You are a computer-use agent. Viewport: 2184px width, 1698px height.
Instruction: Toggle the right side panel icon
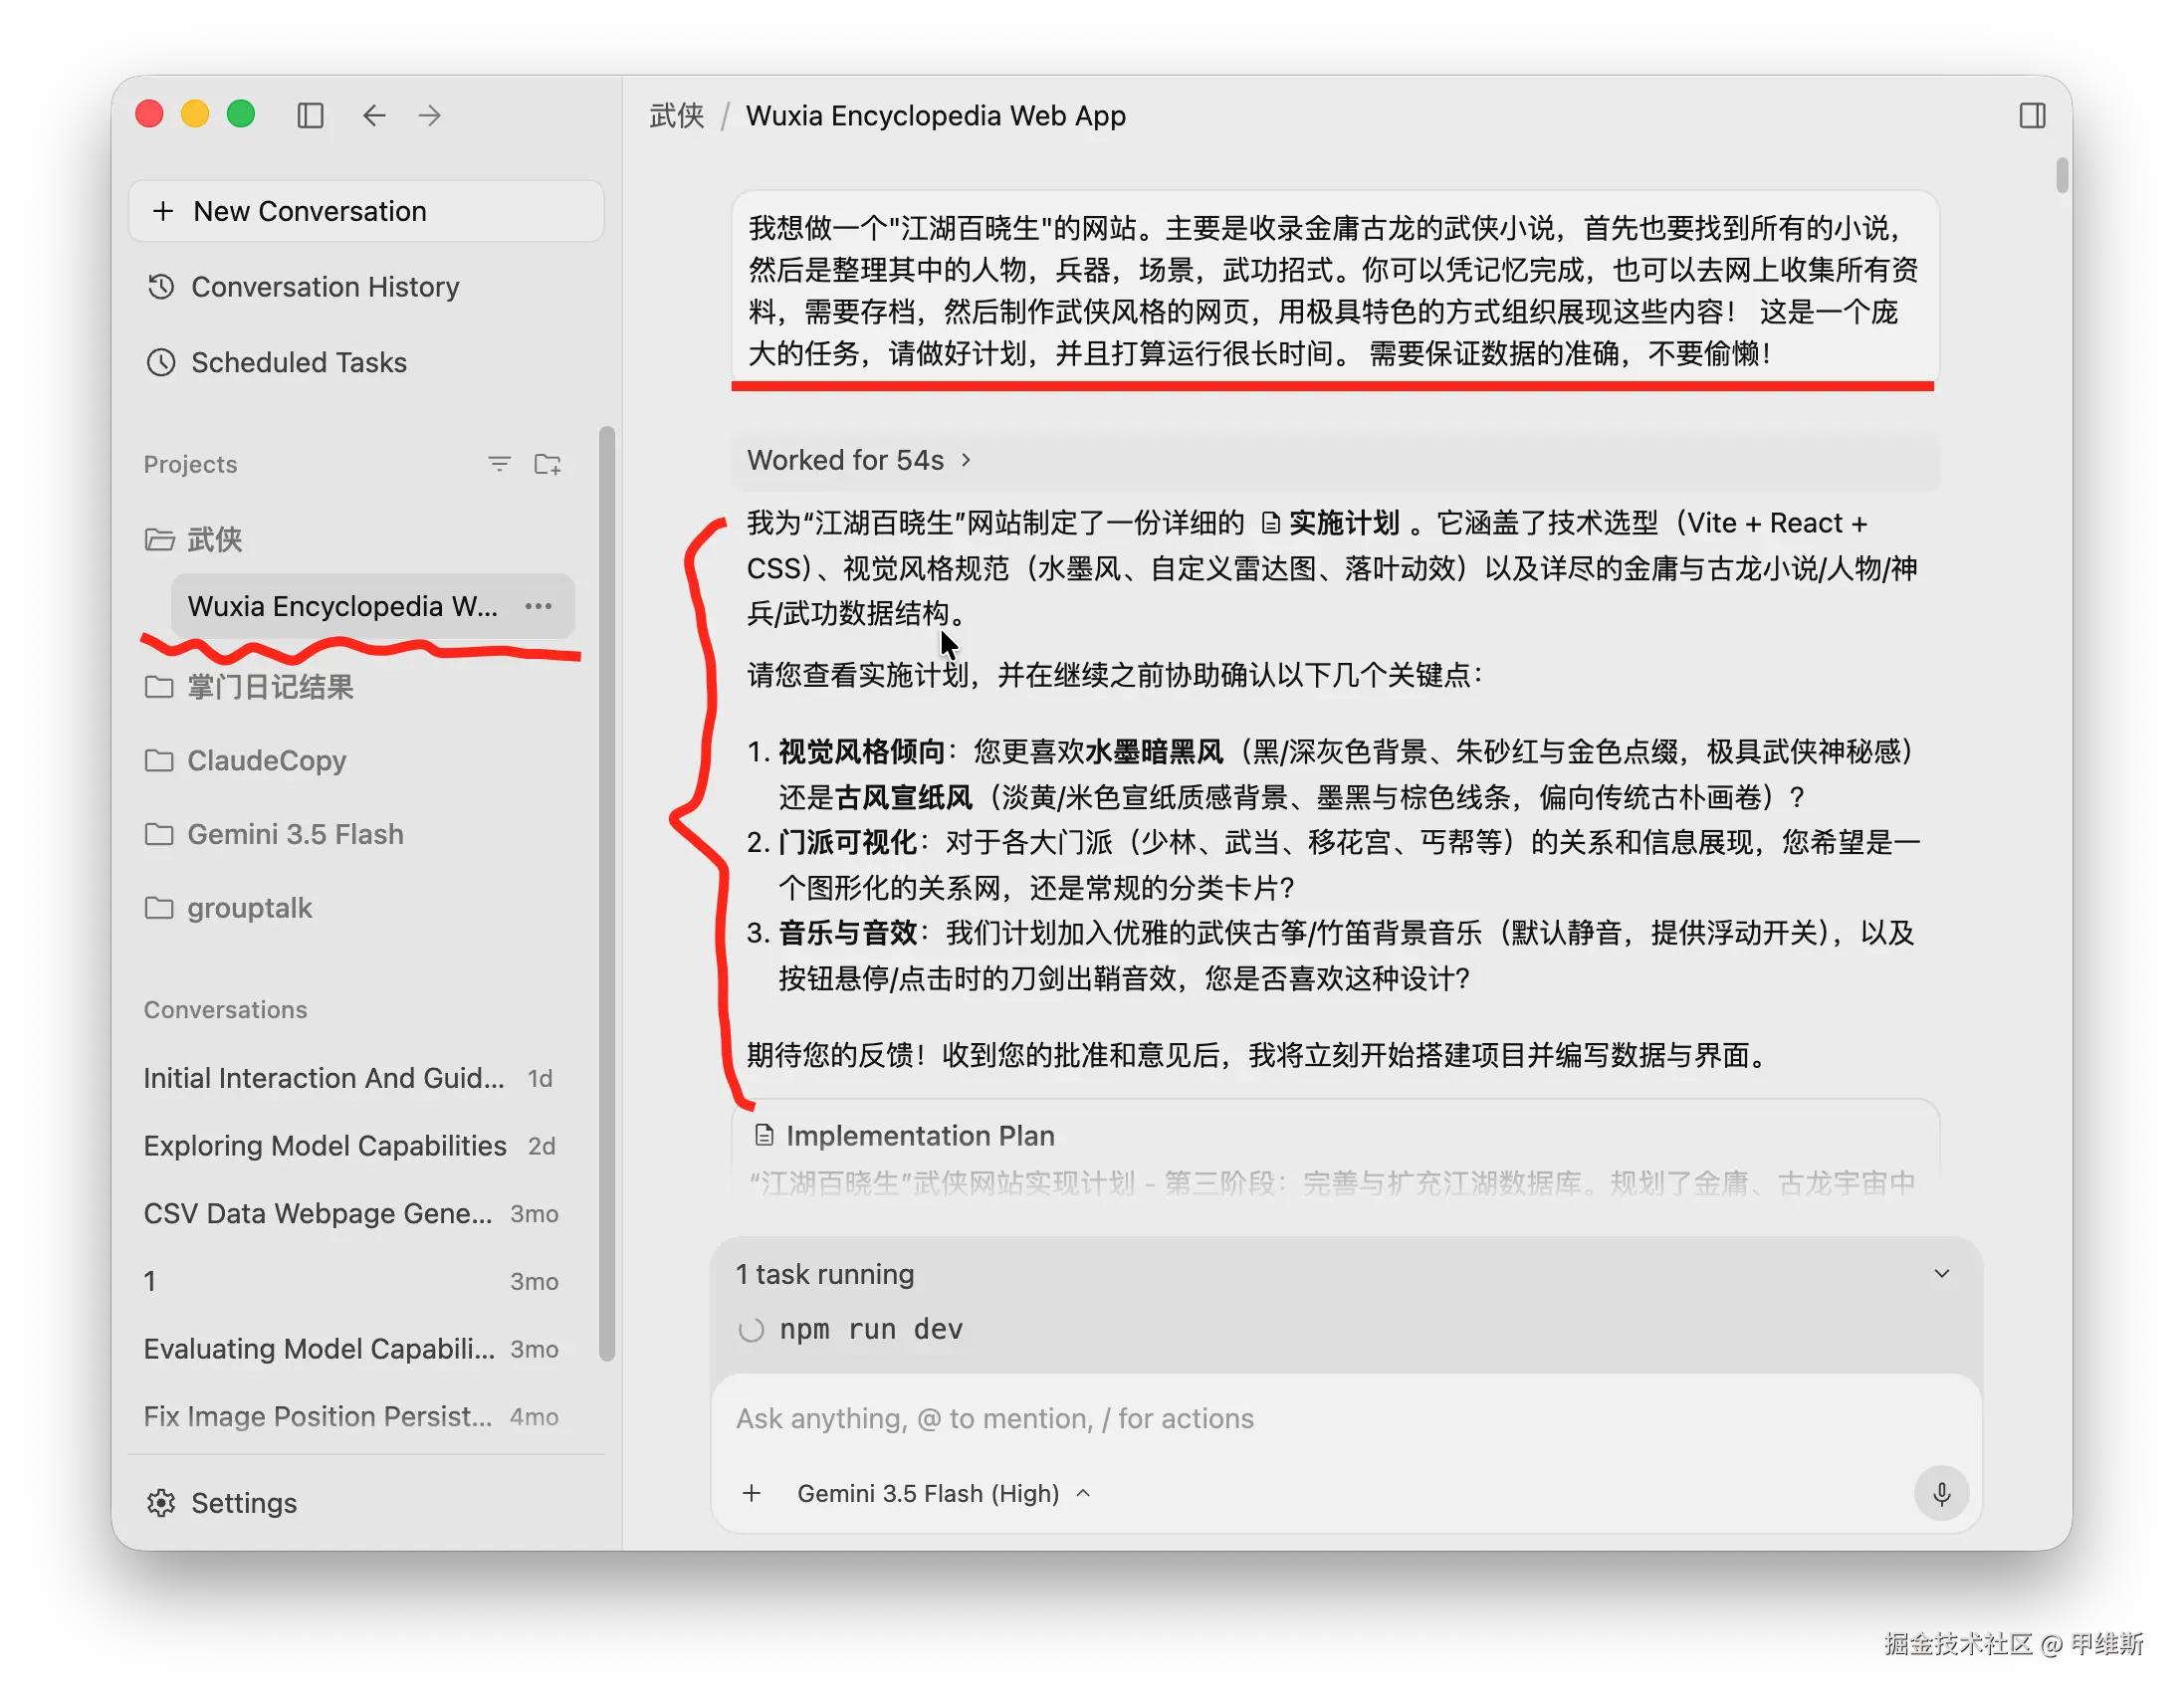pyautogui.click(x=2032, y=116)
